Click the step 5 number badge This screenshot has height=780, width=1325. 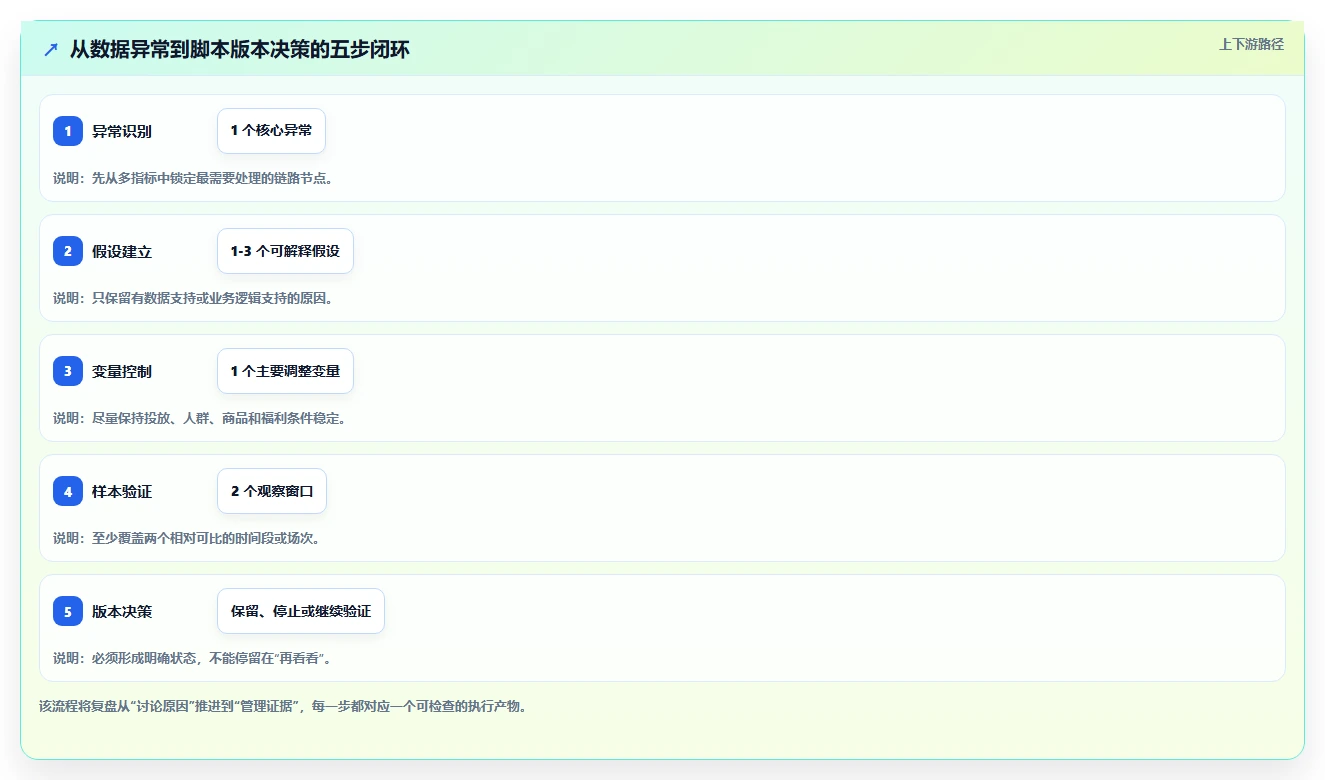(x=68, y=611)
